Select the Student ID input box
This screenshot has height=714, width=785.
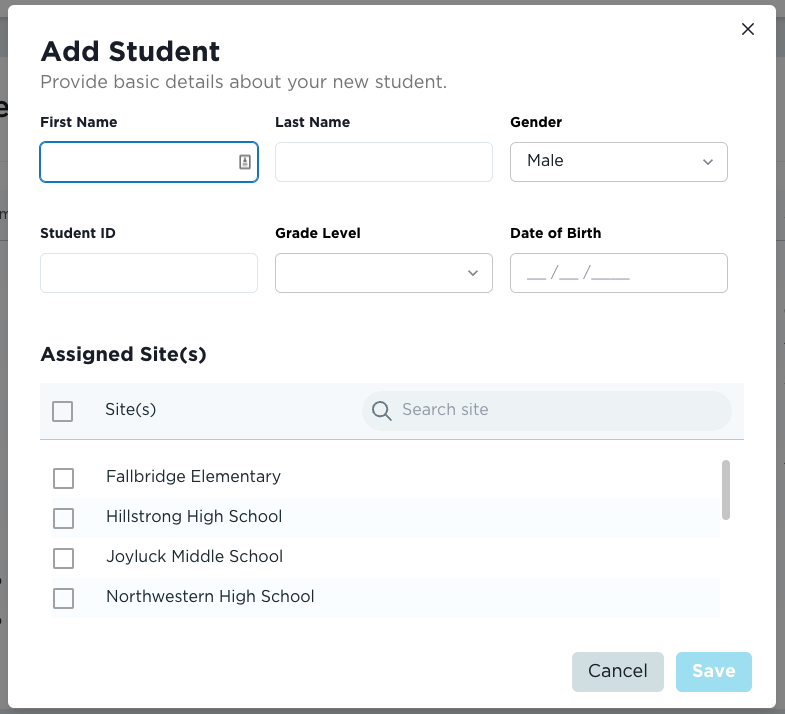[x=148, y=273]
